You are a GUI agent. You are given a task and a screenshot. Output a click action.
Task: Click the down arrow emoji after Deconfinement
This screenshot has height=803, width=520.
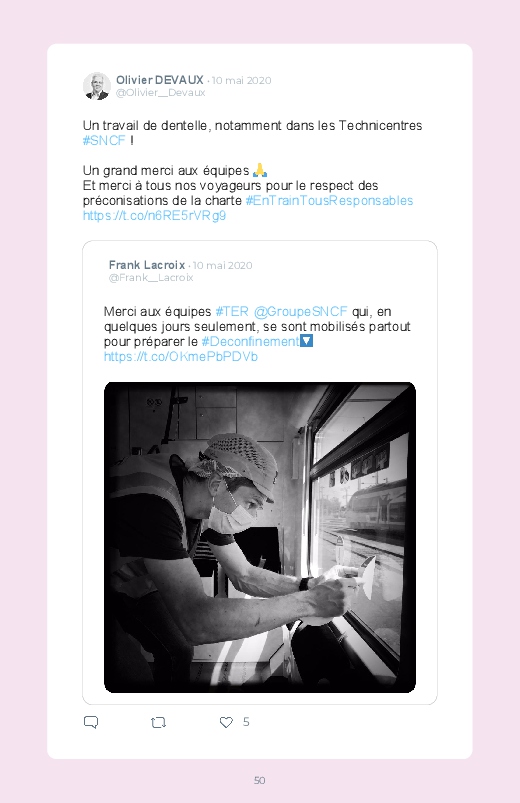pyautogui.click(x=306, y=341)
